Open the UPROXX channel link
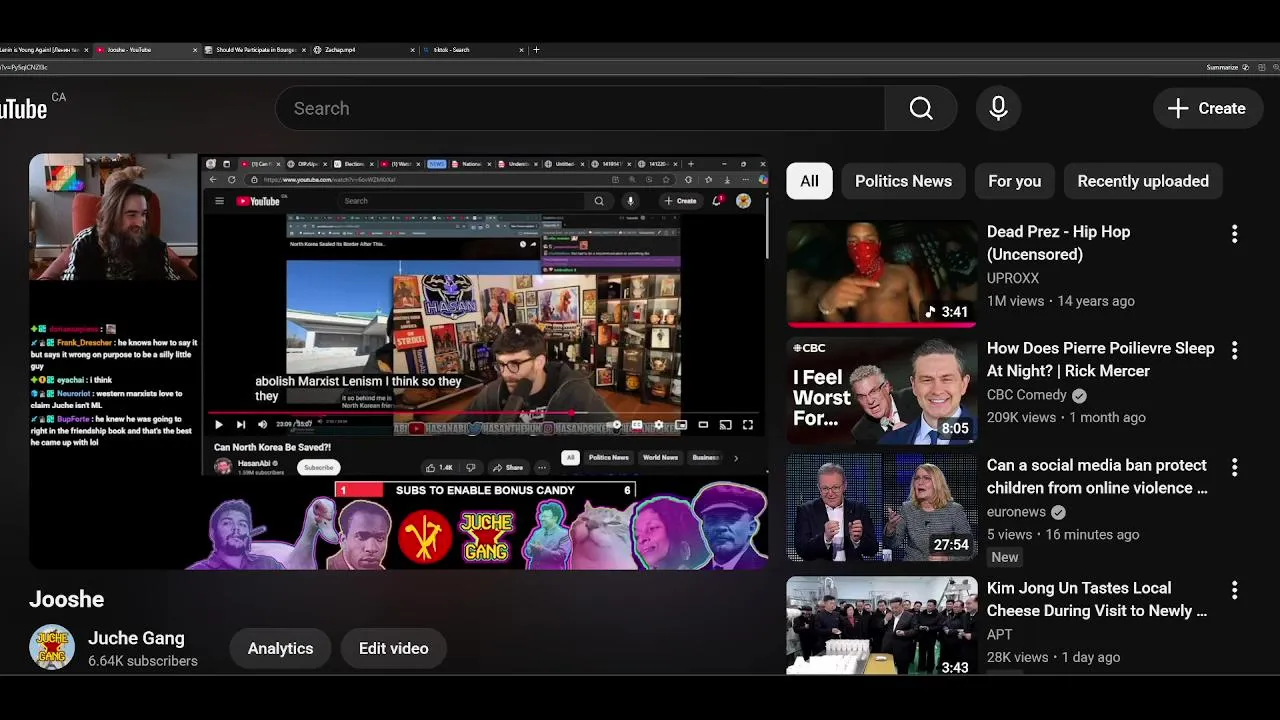The image size is (1280, 720). pyautogui.click(x=1013, y=278)
